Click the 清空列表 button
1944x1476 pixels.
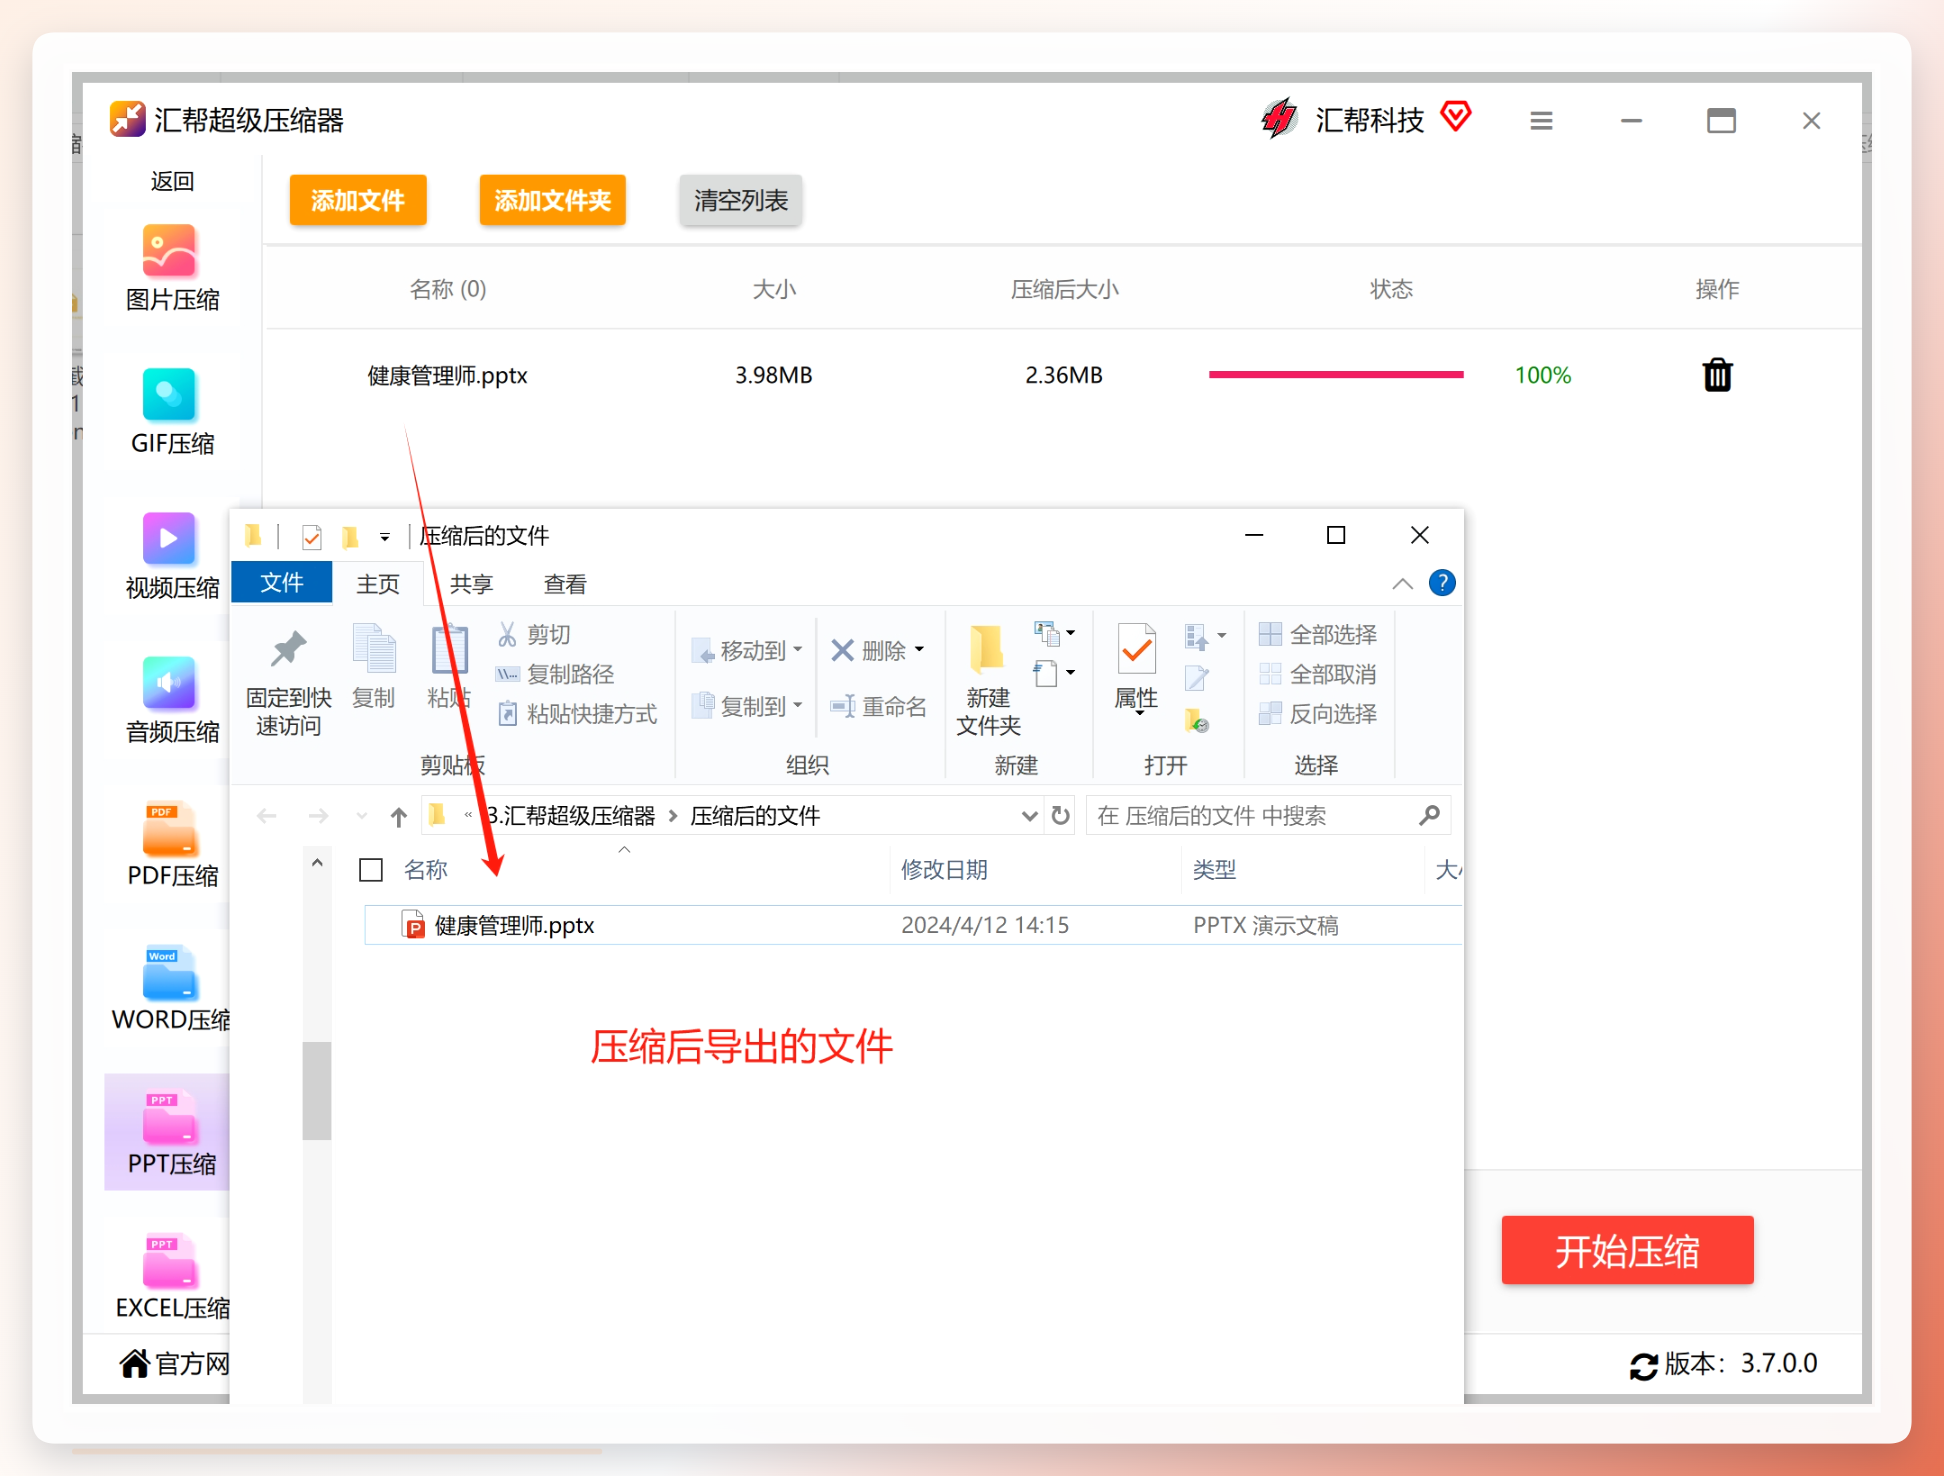(740, 200)
